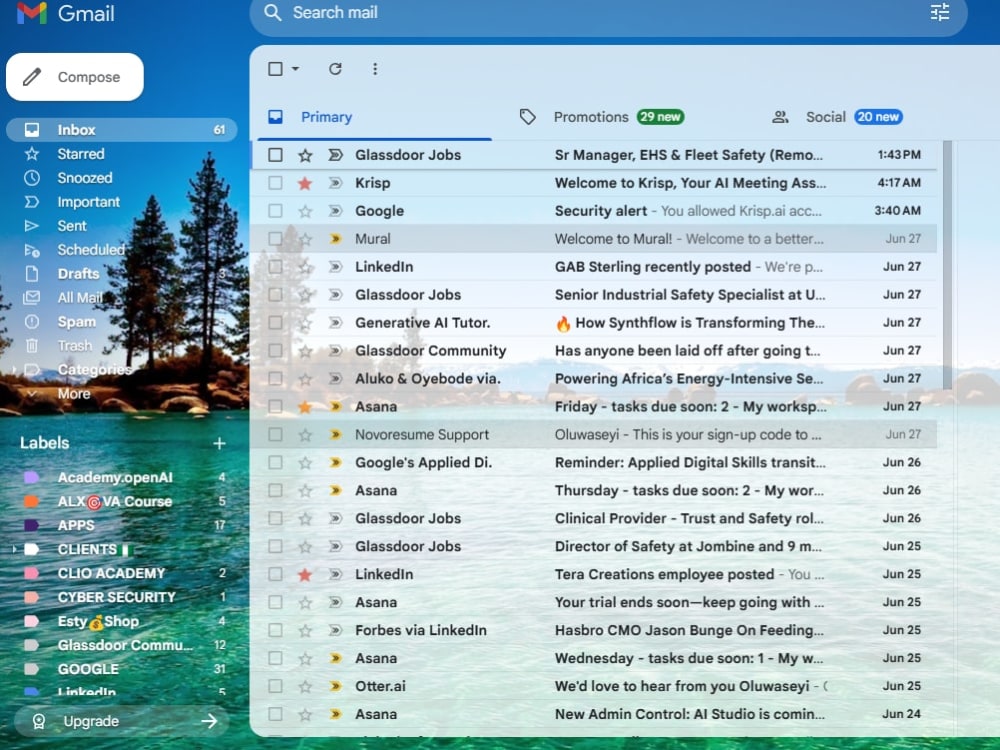
Task: Click the Upgrade badge icon
Action: (39, 721)
